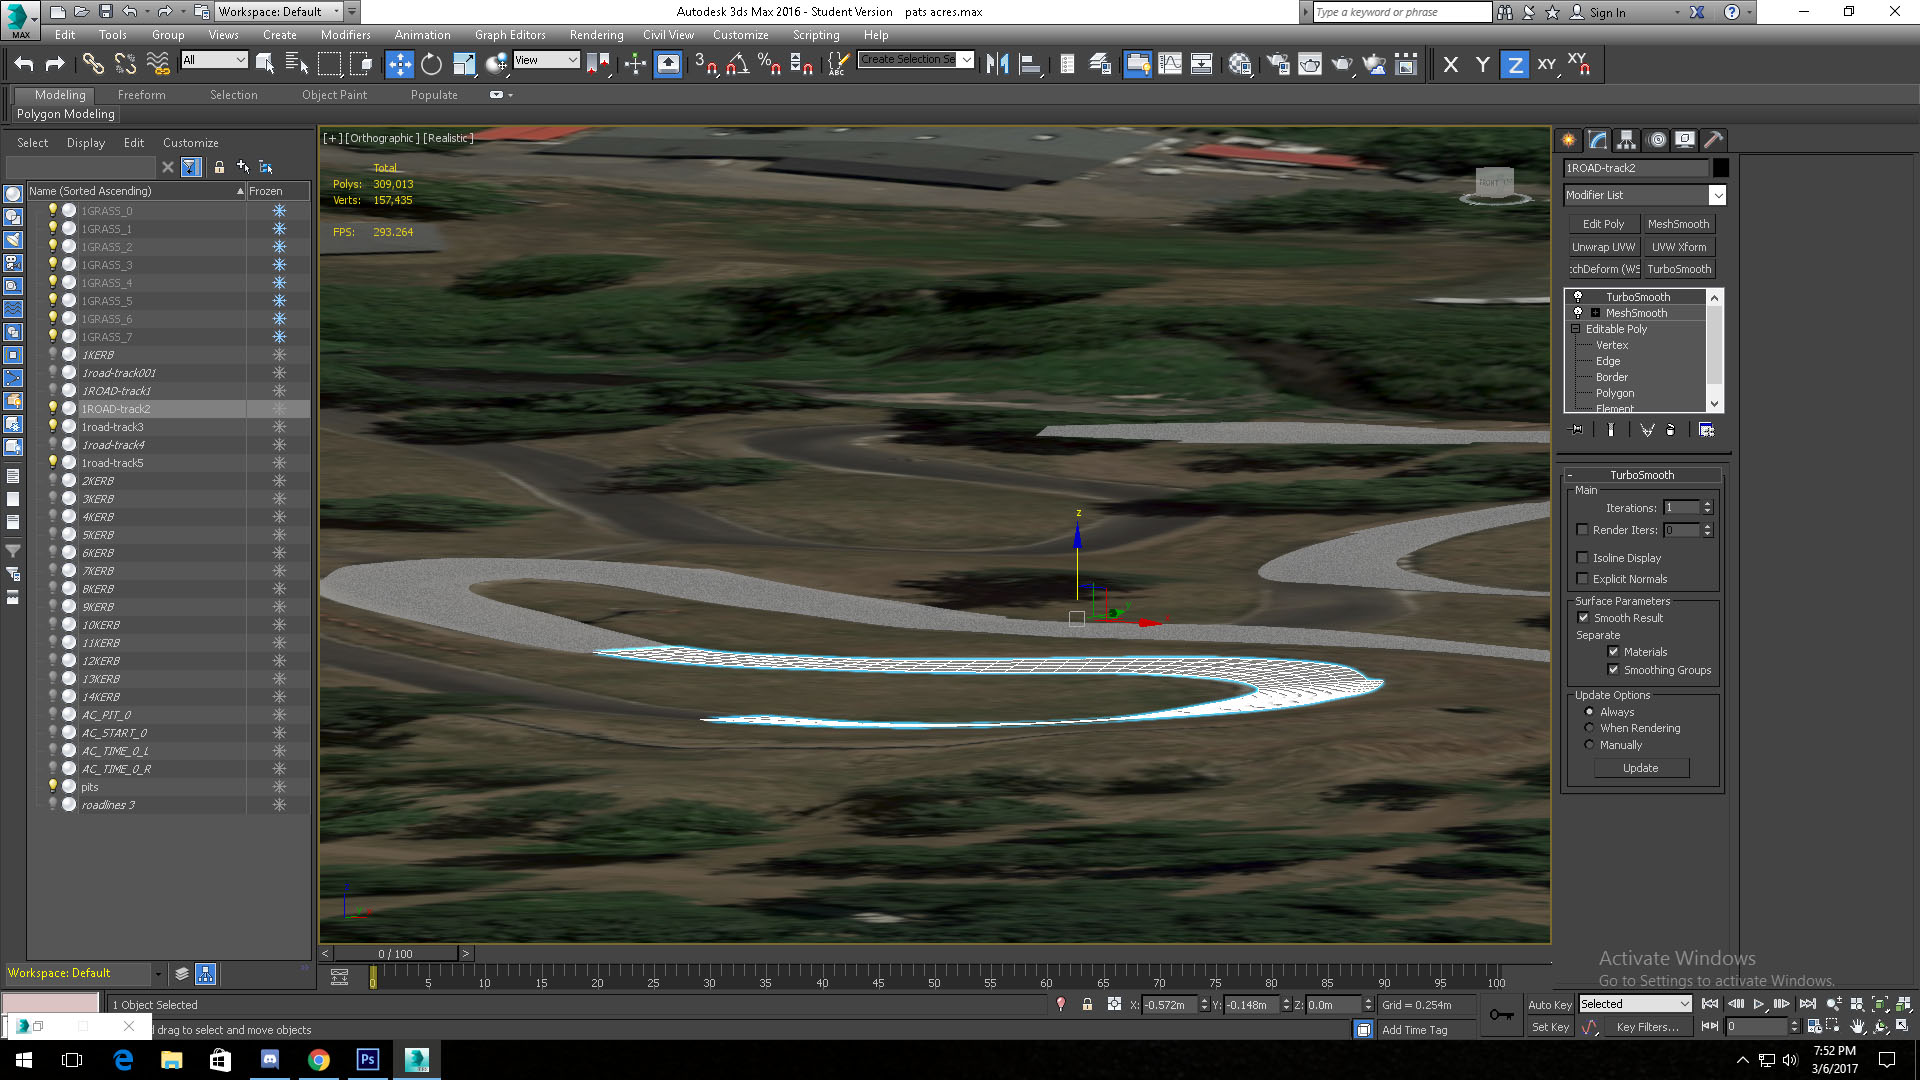Screen dimensions: 1920x1080
Task: Enable the Isoline Display checkbox
Action: click(x=1582, y=558)
